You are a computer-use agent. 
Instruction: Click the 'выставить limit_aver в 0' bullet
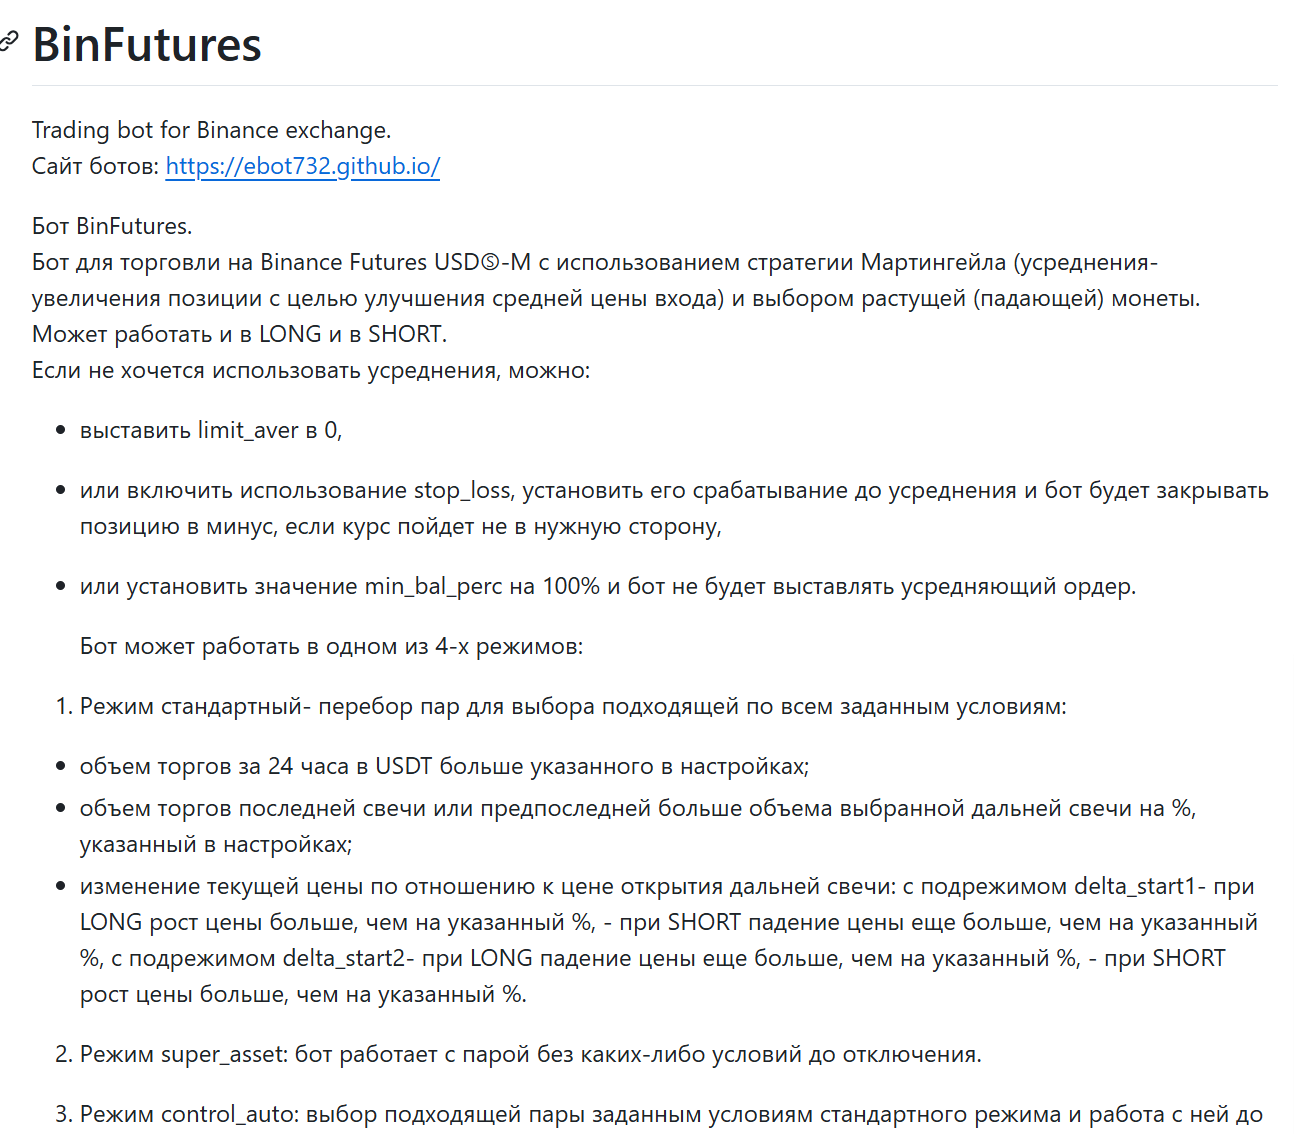[x=211, y=430]
